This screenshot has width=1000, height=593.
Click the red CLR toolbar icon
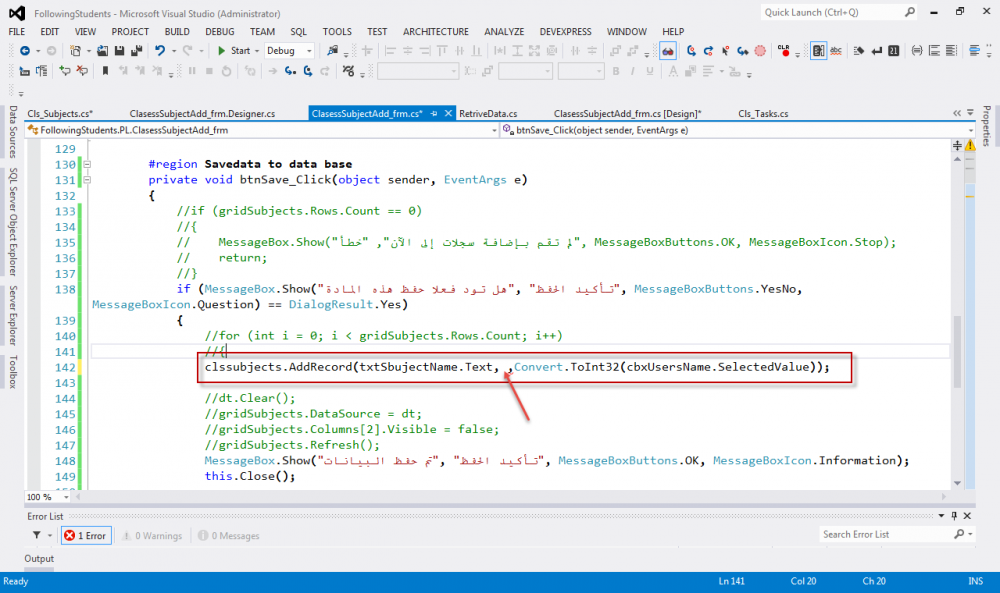(784, 50)
